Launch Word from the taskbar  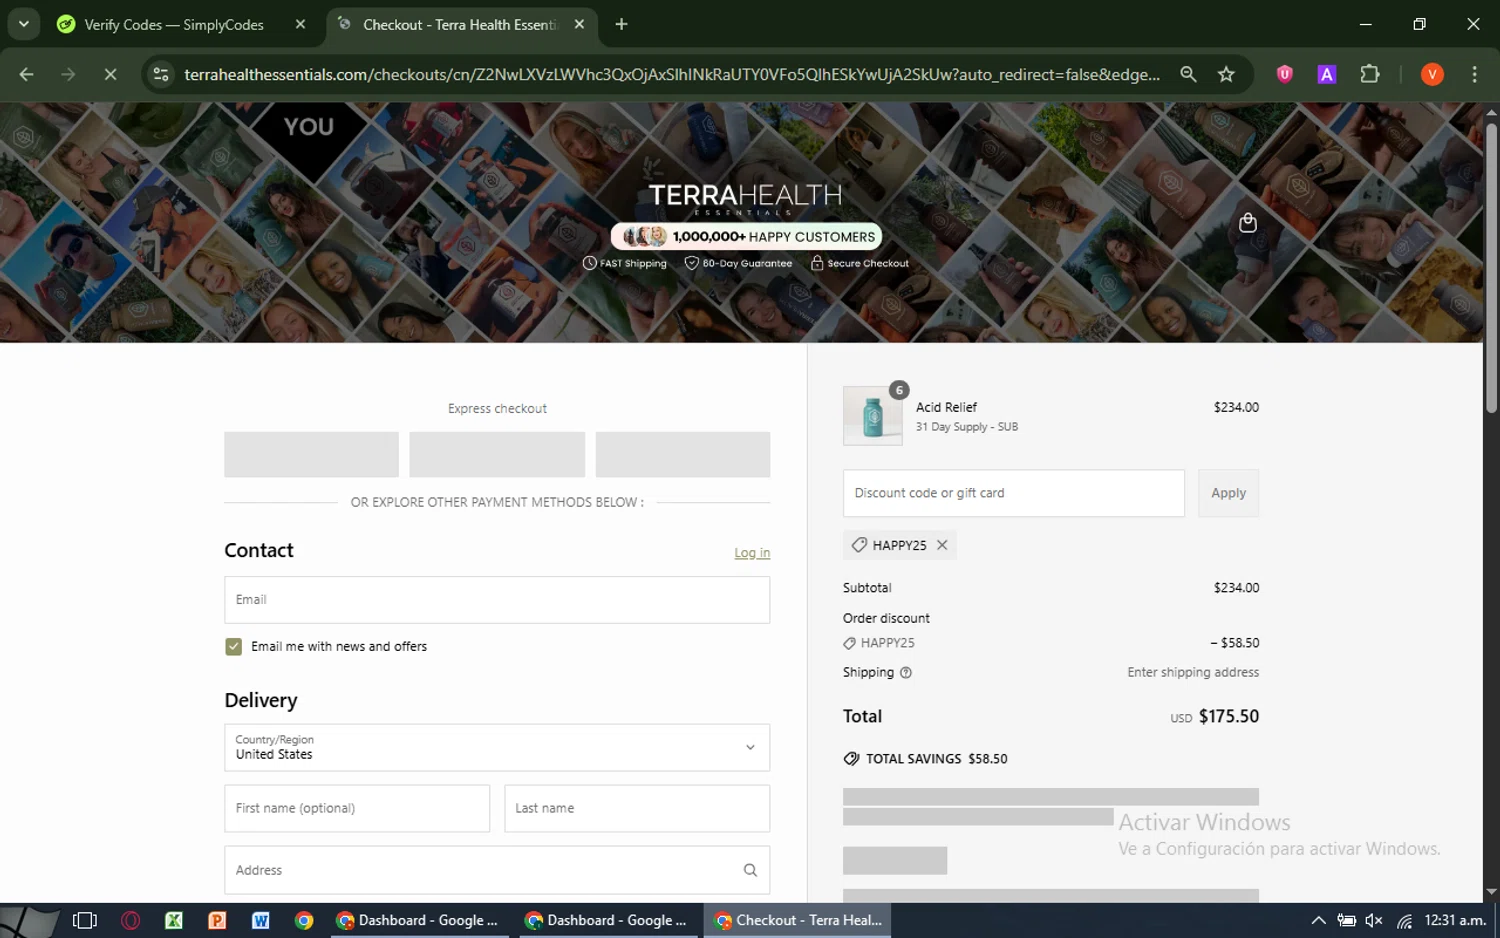[260, 920]
